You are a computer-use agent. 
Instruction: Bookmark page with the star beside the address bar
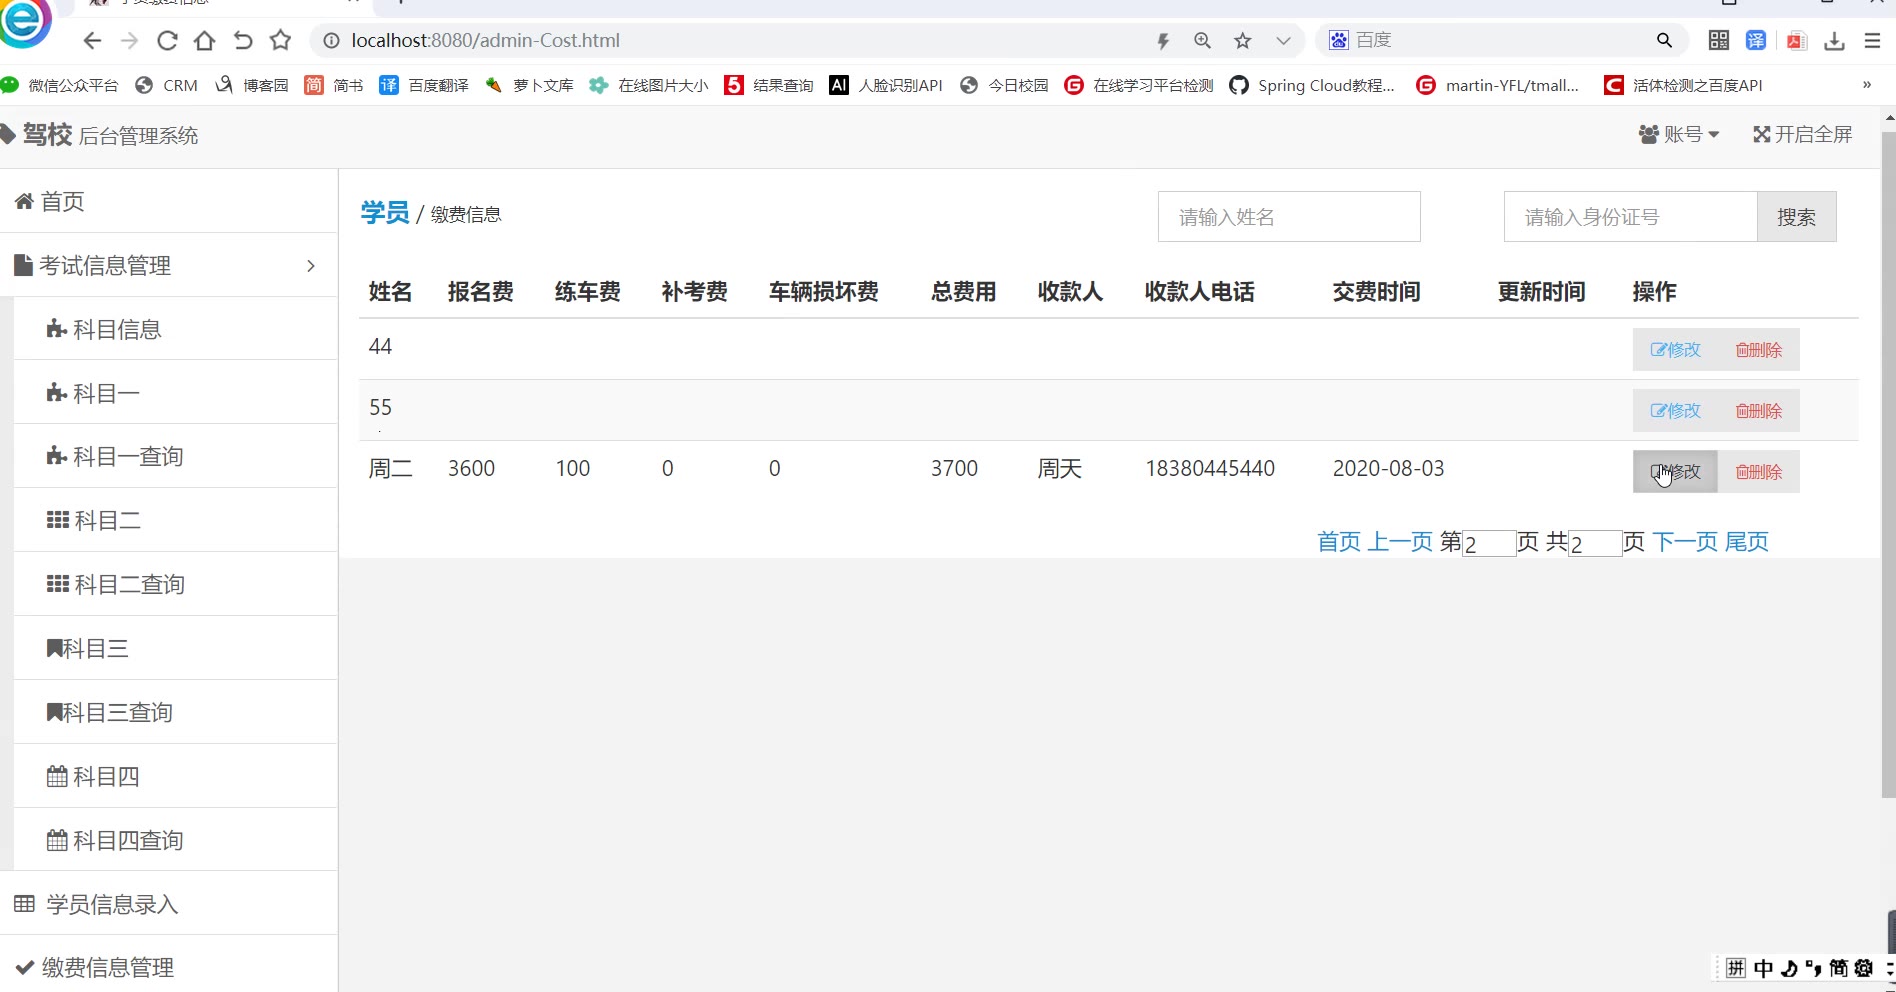pyautogui.click(x=281, y=41)
